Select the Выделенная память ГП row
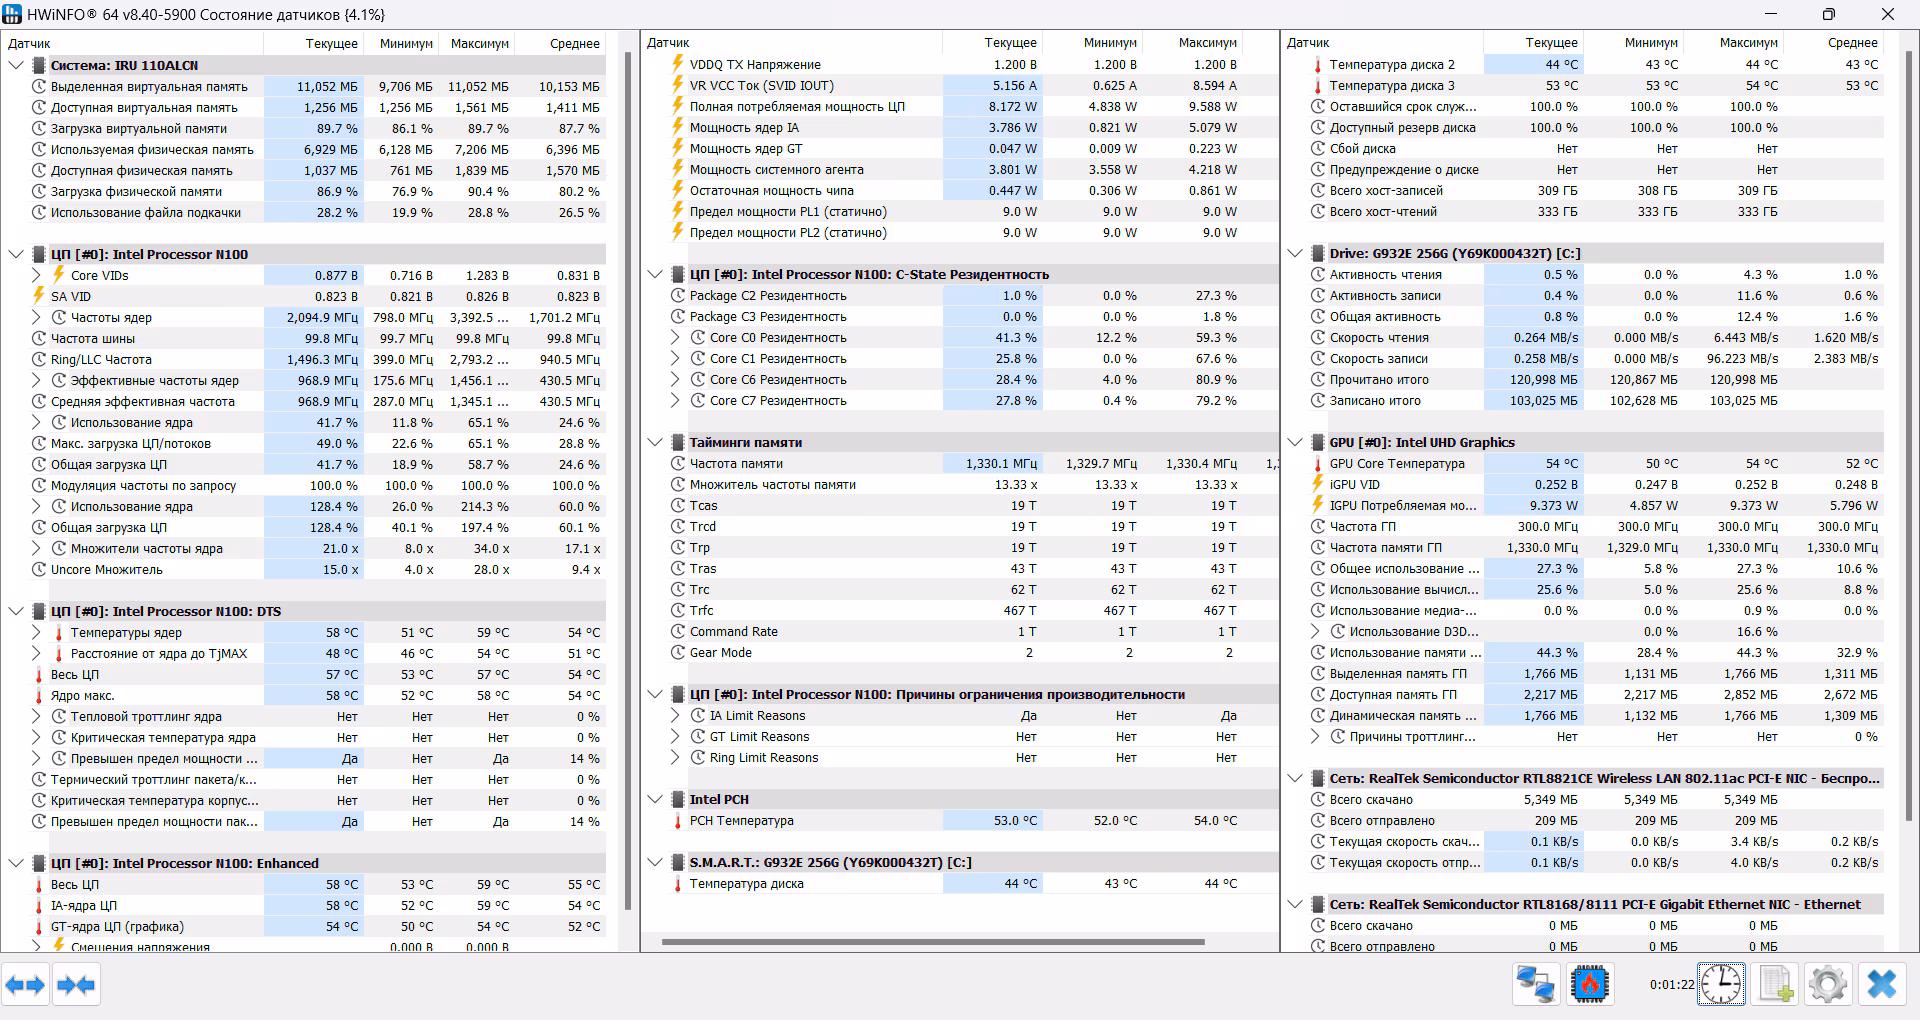The image size is (1920, 1020). (x=1583, y=674)
